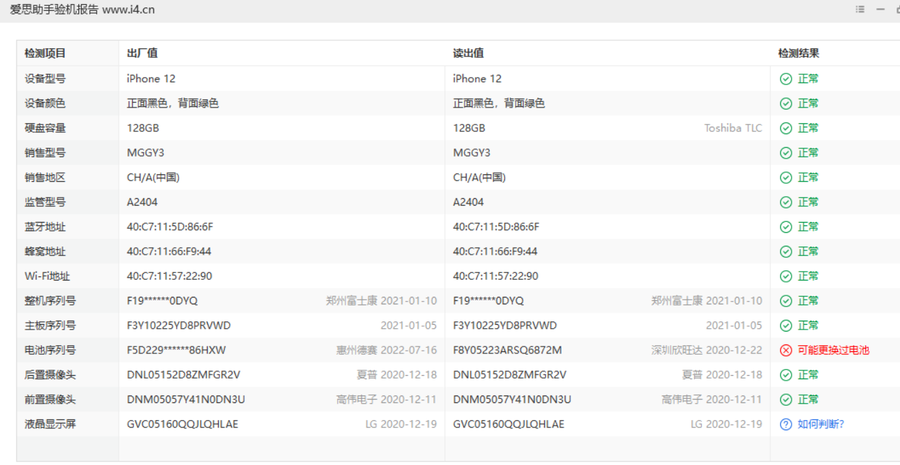Select the 整机序列号 row label

[x=50, y=301]
